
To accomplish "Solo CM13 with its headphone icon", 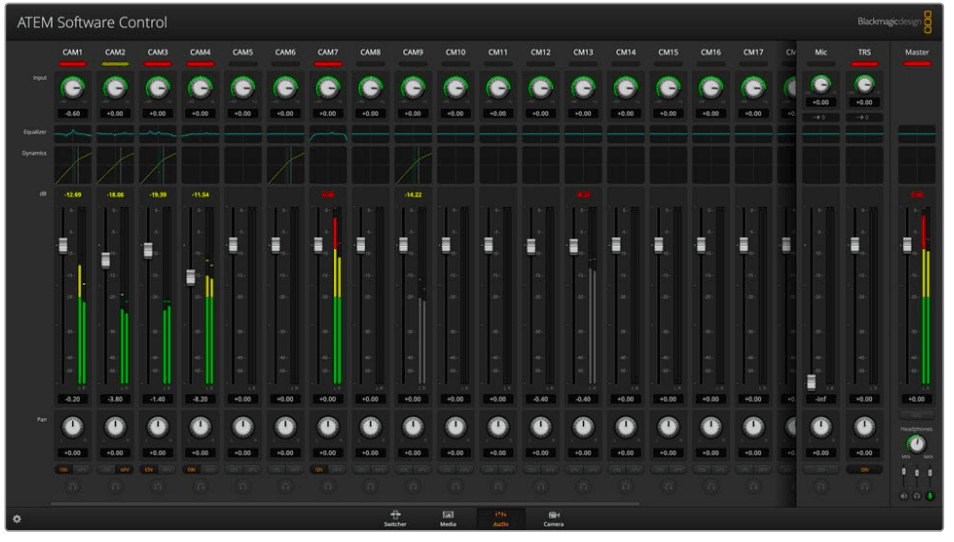I will pos(583,486).
